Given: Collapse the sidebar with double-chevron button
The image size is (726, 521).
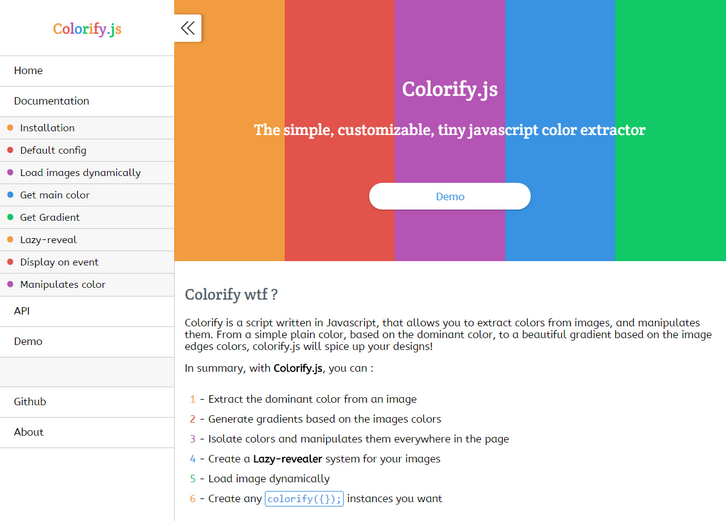Looking at the screenshot, I should point(187,28).
